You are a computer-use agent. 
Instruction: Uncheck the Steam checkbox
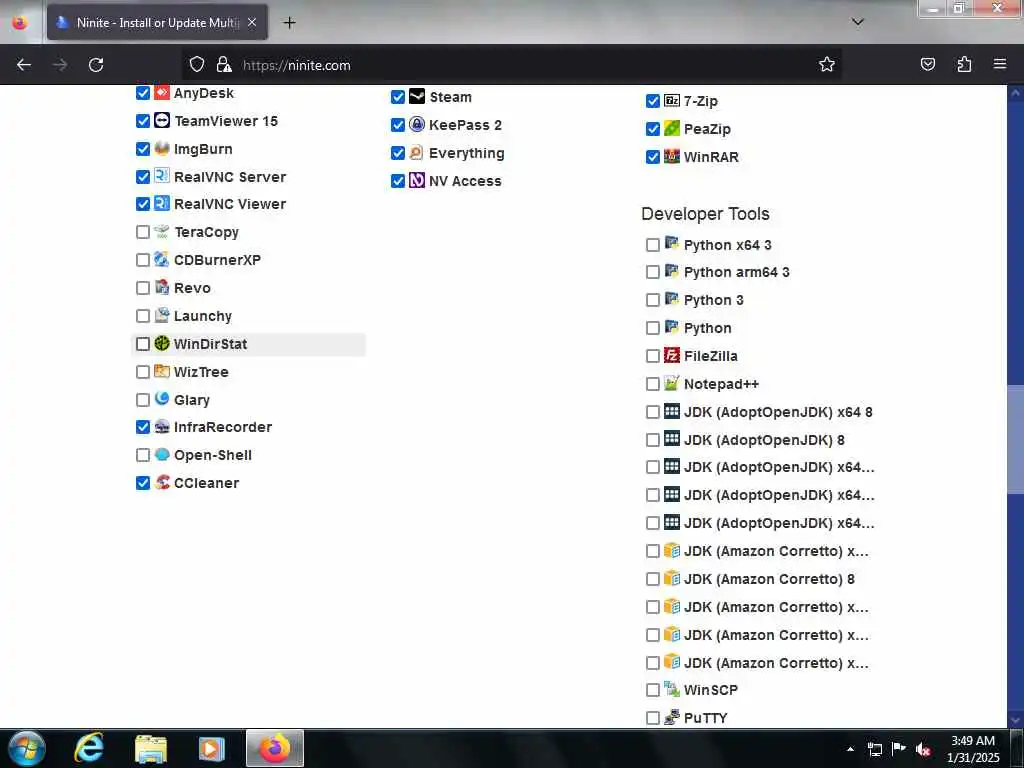pyautogui.click(x=398, y=97)
